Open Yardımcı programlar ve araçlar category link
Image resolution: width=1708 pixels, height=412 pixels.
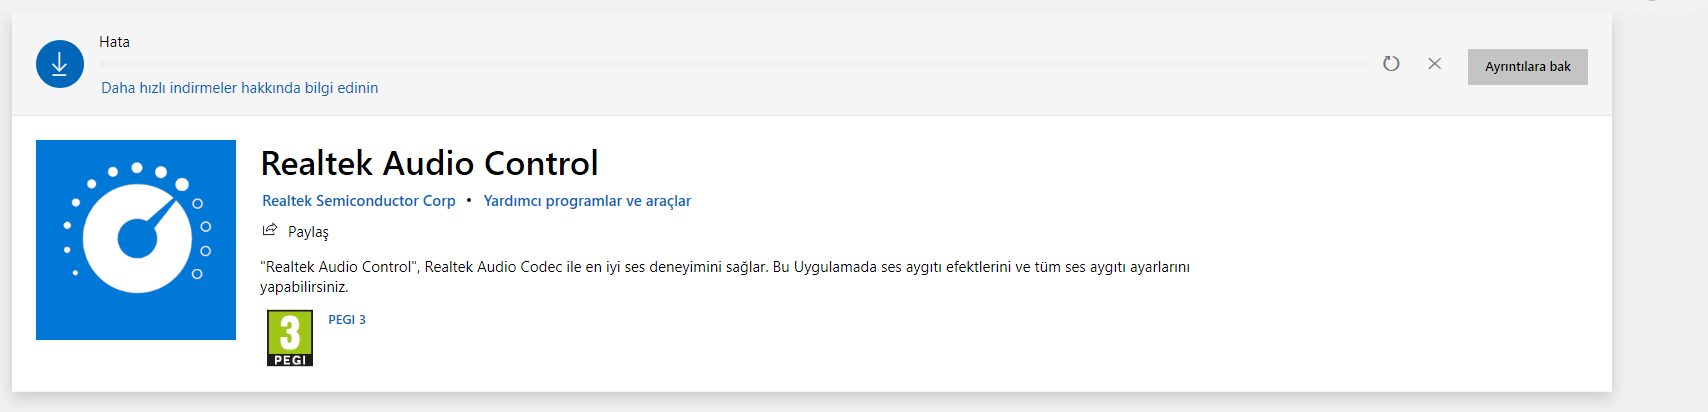tap(587, 201)
